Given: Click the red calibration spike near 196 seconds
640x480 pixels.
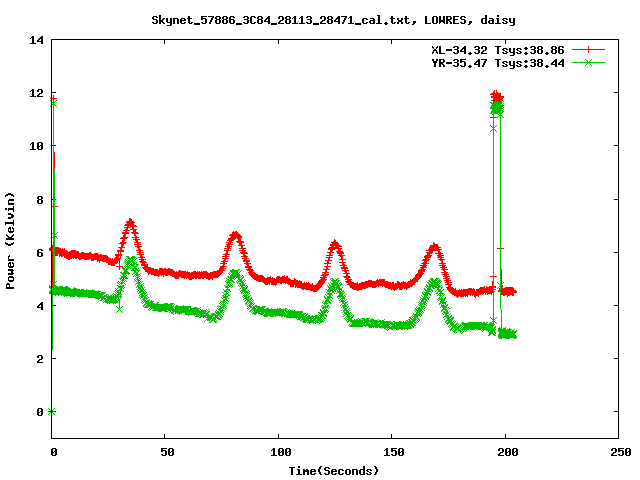Looking at the screenshot, I should [x=497, y=97].
